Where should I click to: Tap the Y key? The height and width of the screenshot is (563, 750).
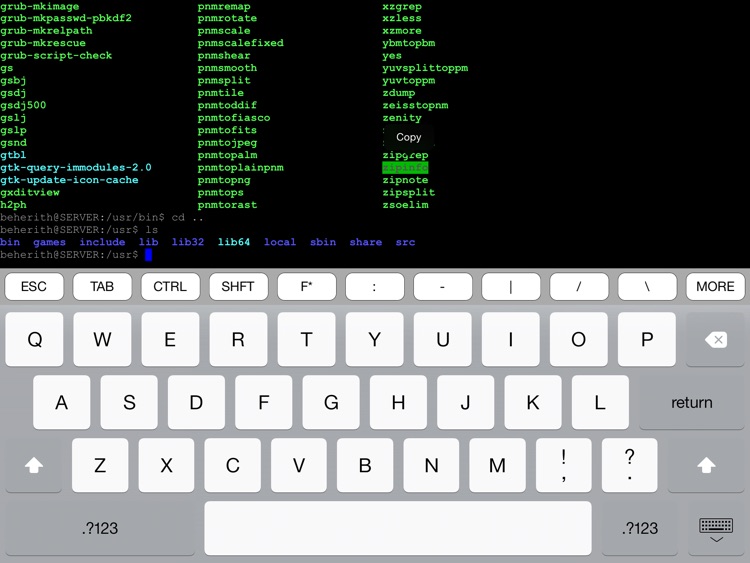pos(375,340)
